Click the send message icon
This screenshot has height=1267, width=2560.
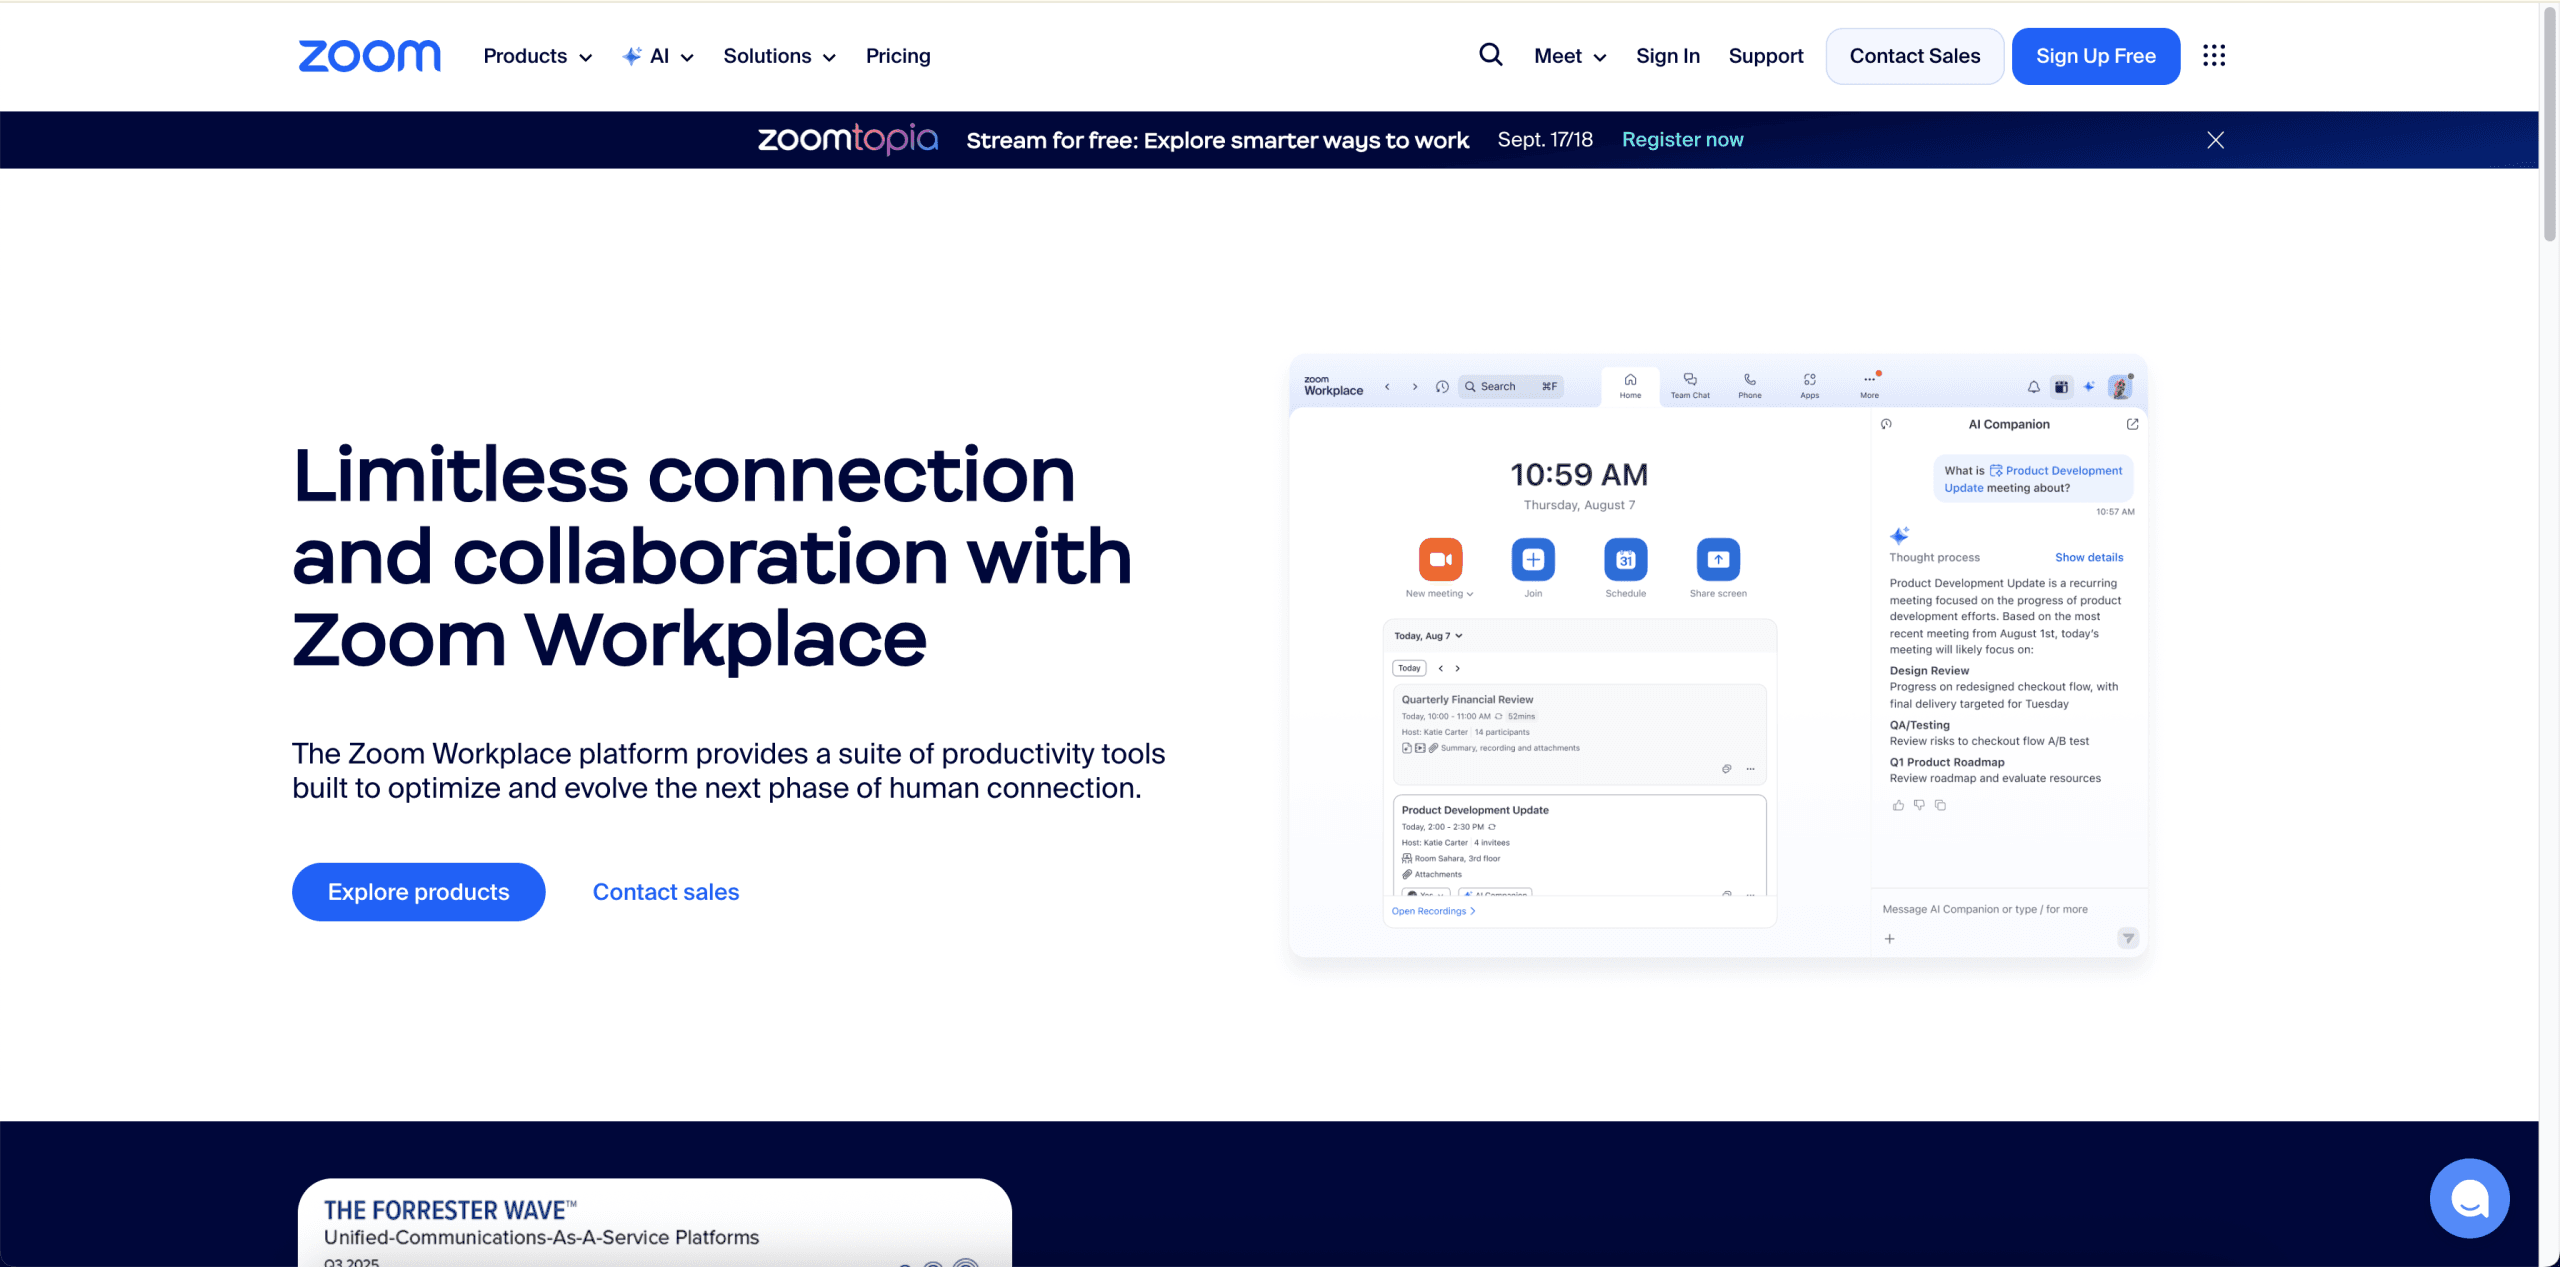click(x=2128, y=938)
